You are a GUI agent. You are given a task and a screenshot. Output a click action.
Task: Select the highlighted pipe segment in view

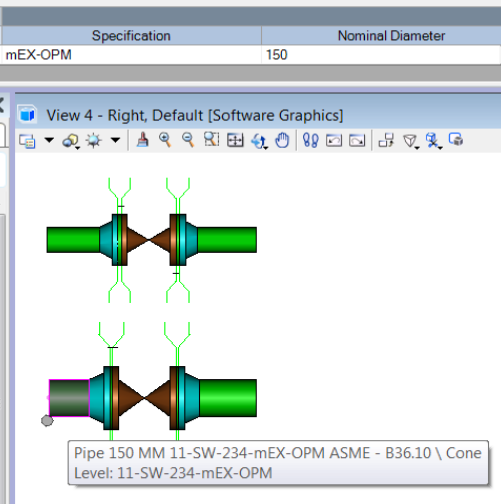pyautogui.click(x=69, y=398)
